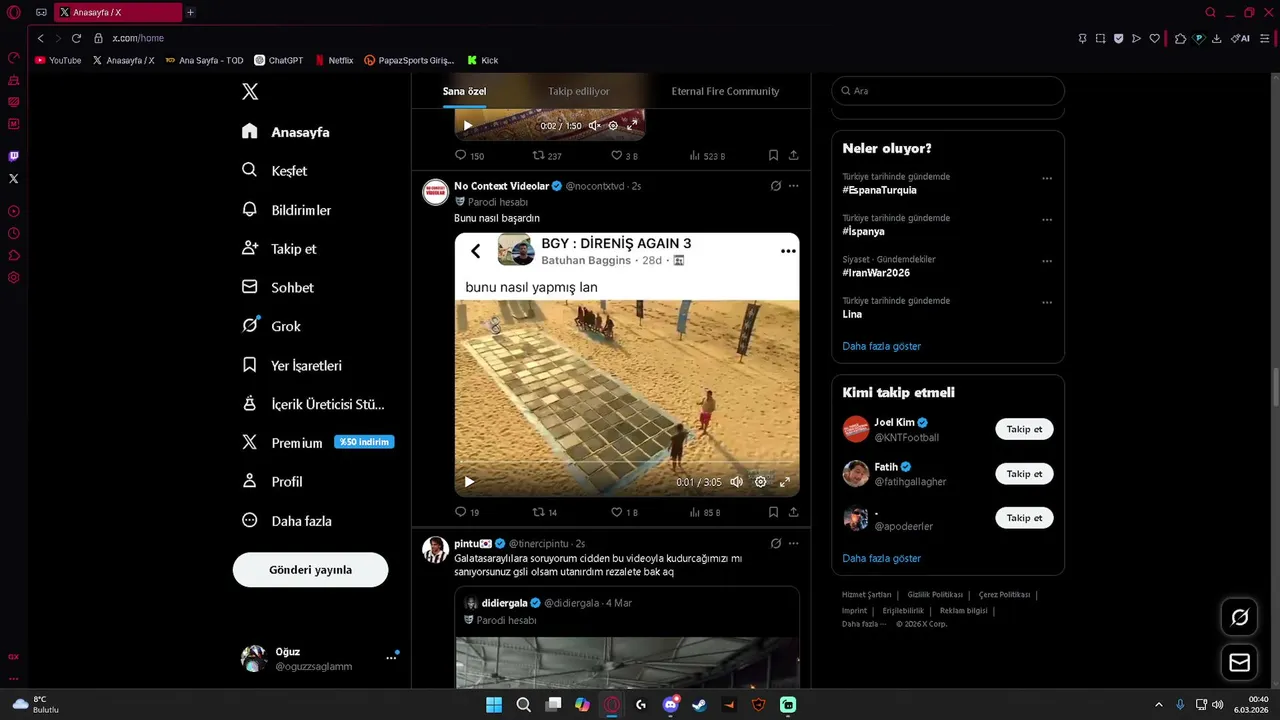1280x720 pixels.
Task: Play the top partially visible video
Action: 467,126
